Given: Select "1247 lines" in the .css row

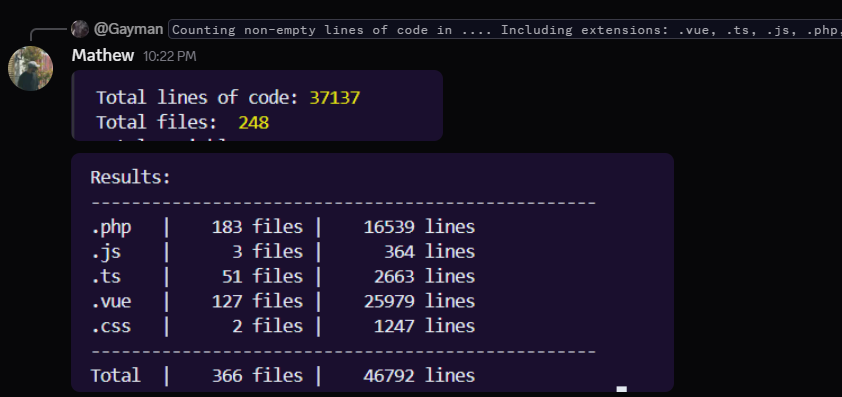Looking at the screenshot, I should tap(425, 326).
